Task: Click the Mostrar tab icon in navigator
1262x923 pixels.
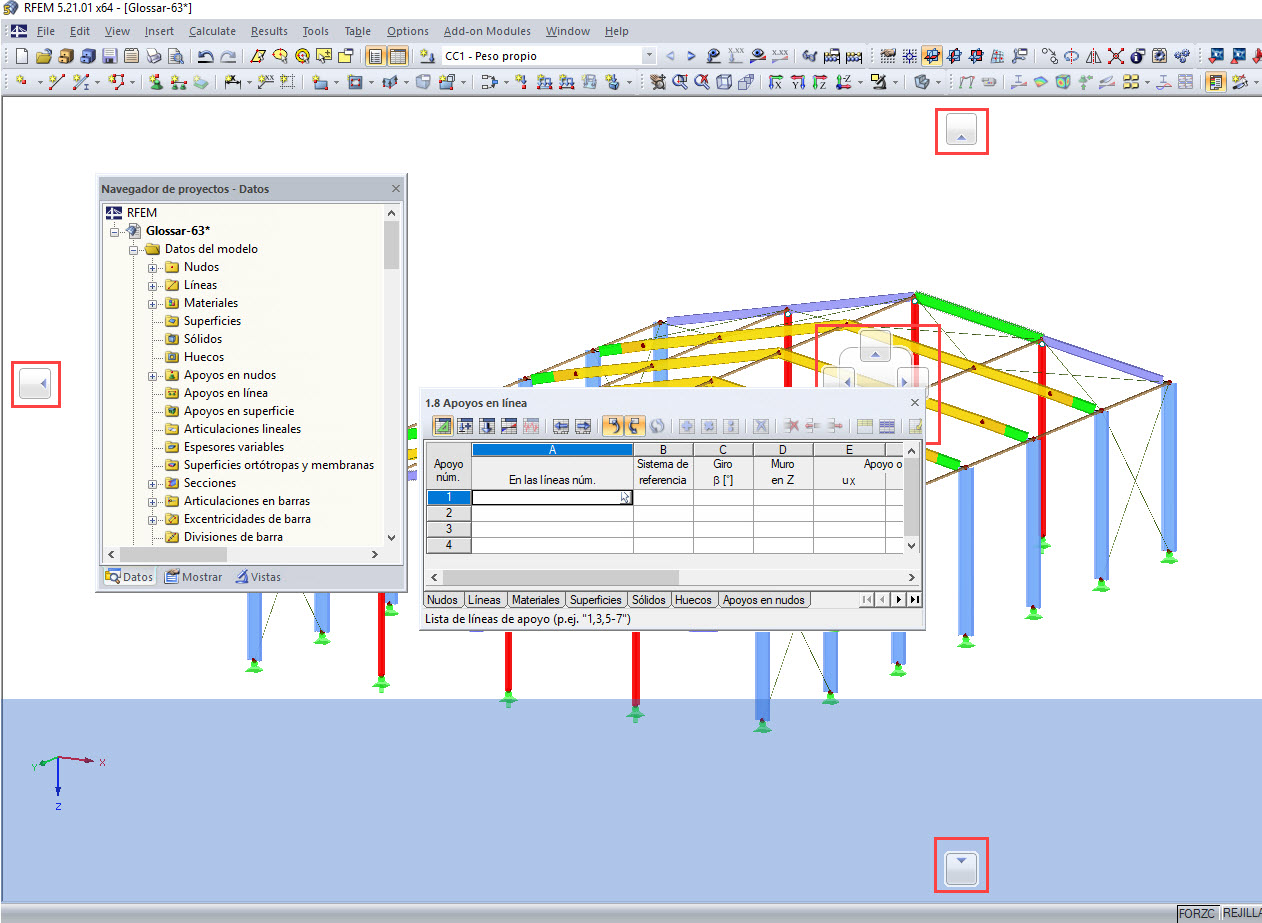Action: [171, 577]
